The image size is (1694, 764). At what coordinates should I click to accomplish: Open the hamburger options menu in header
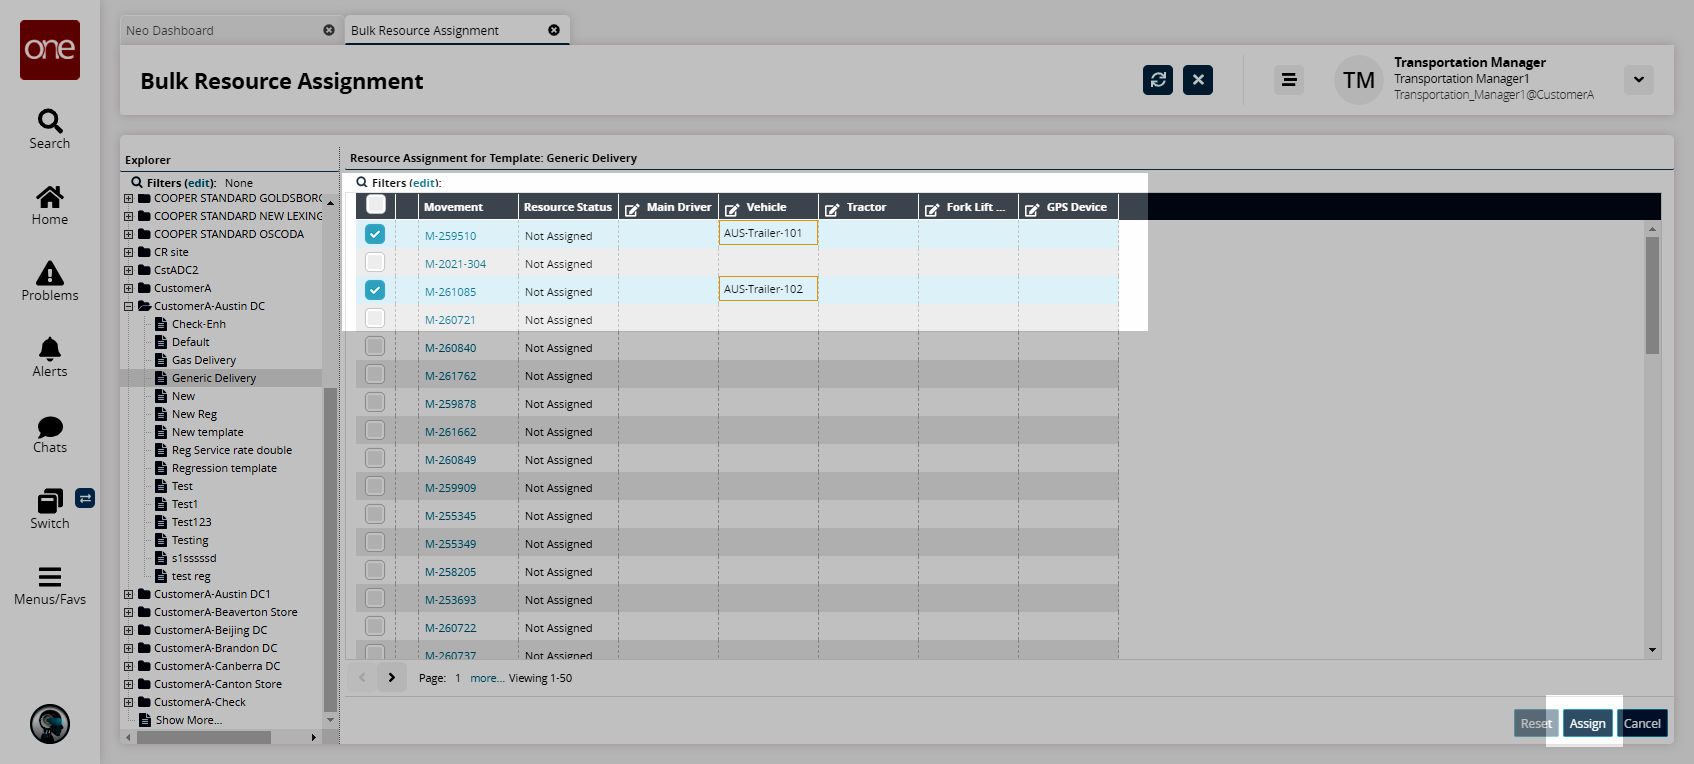1289,80
